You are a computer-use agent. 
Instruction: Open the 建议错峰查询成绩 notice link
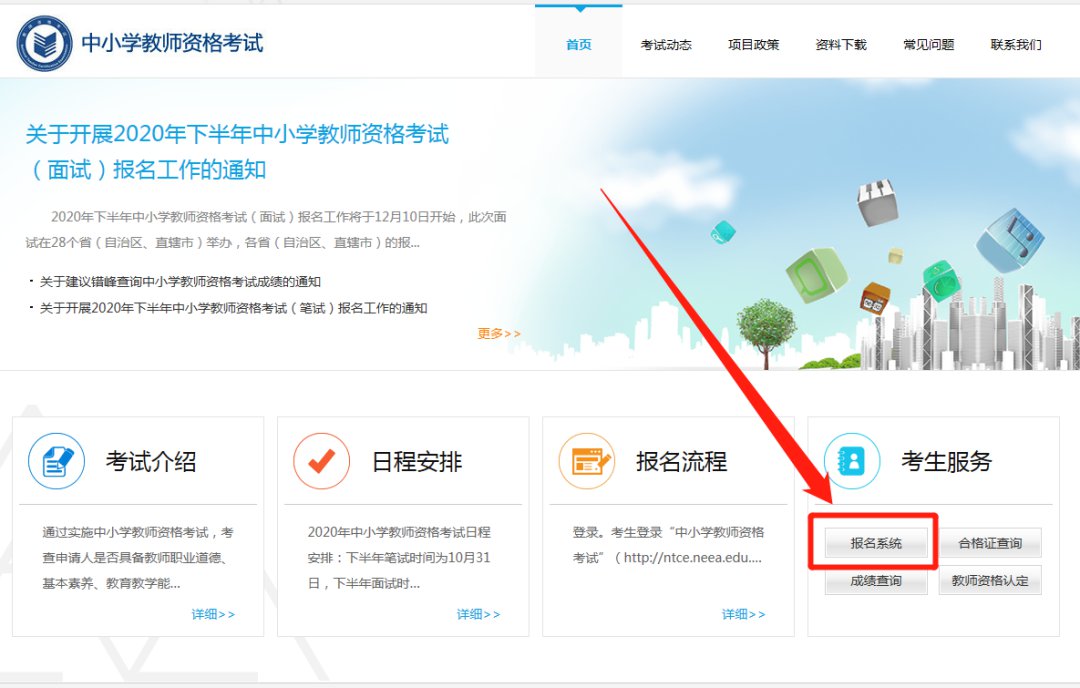tap(180, 282)
